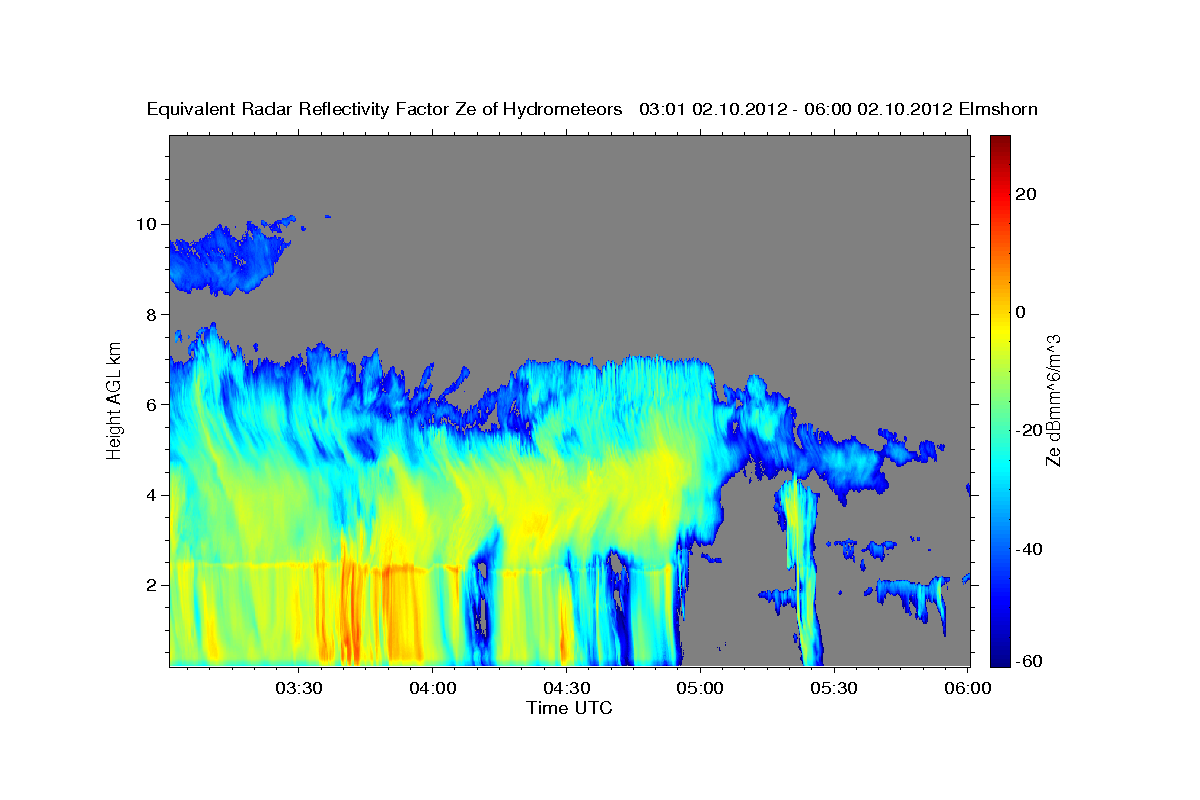Click the 06:00 time tick label
The width and height of the screenshot is (1200, 800).
pos(968,688)
